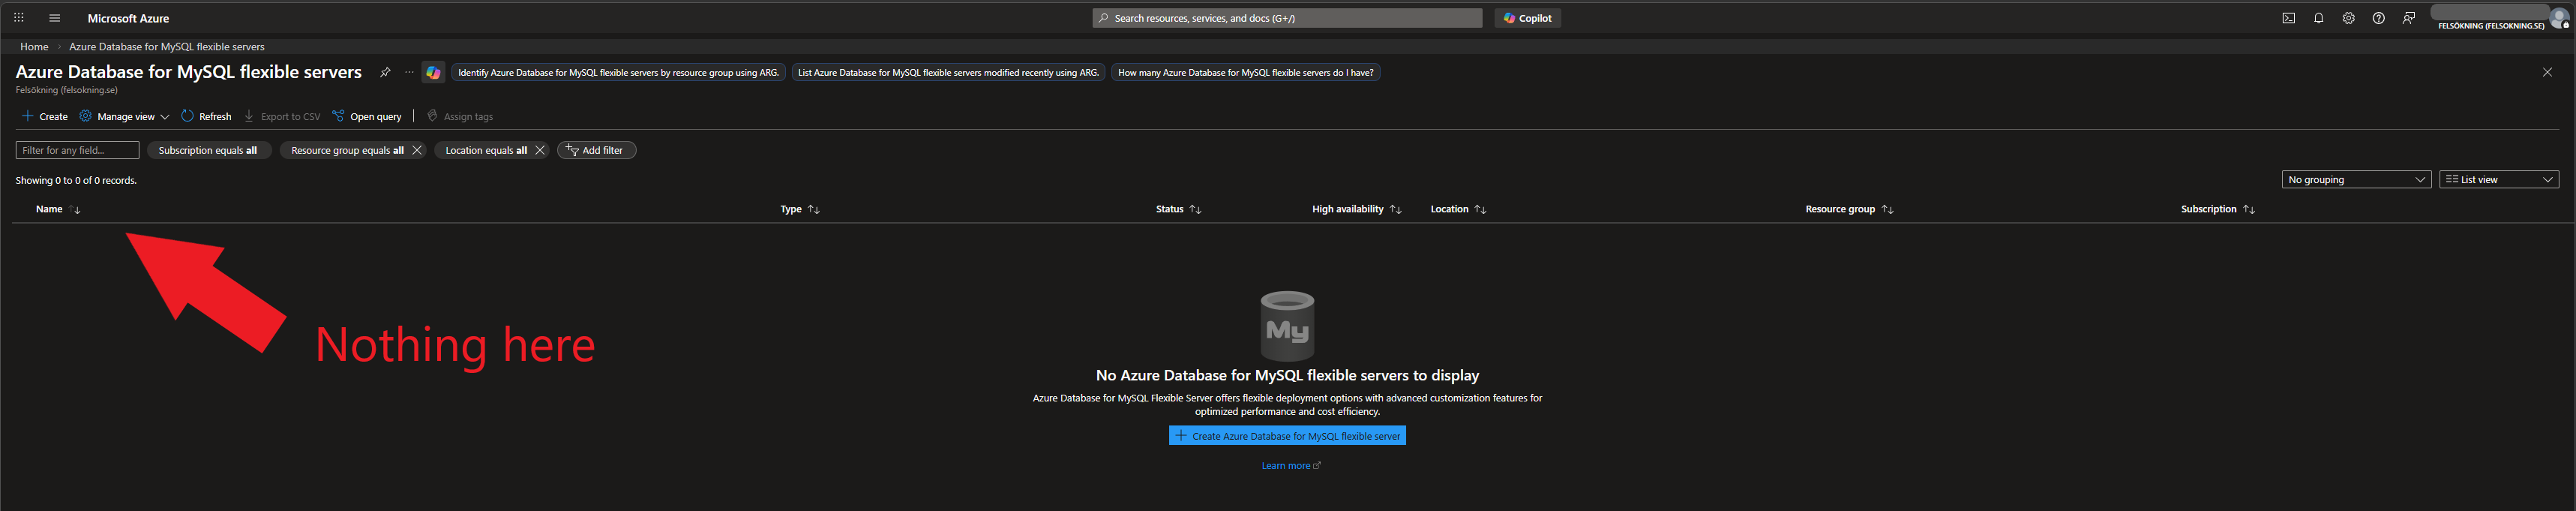This screenshot has width=2576, height=511.
Task: Click the Microsoft Azure logo text
Action: click(x=128, y=18)
